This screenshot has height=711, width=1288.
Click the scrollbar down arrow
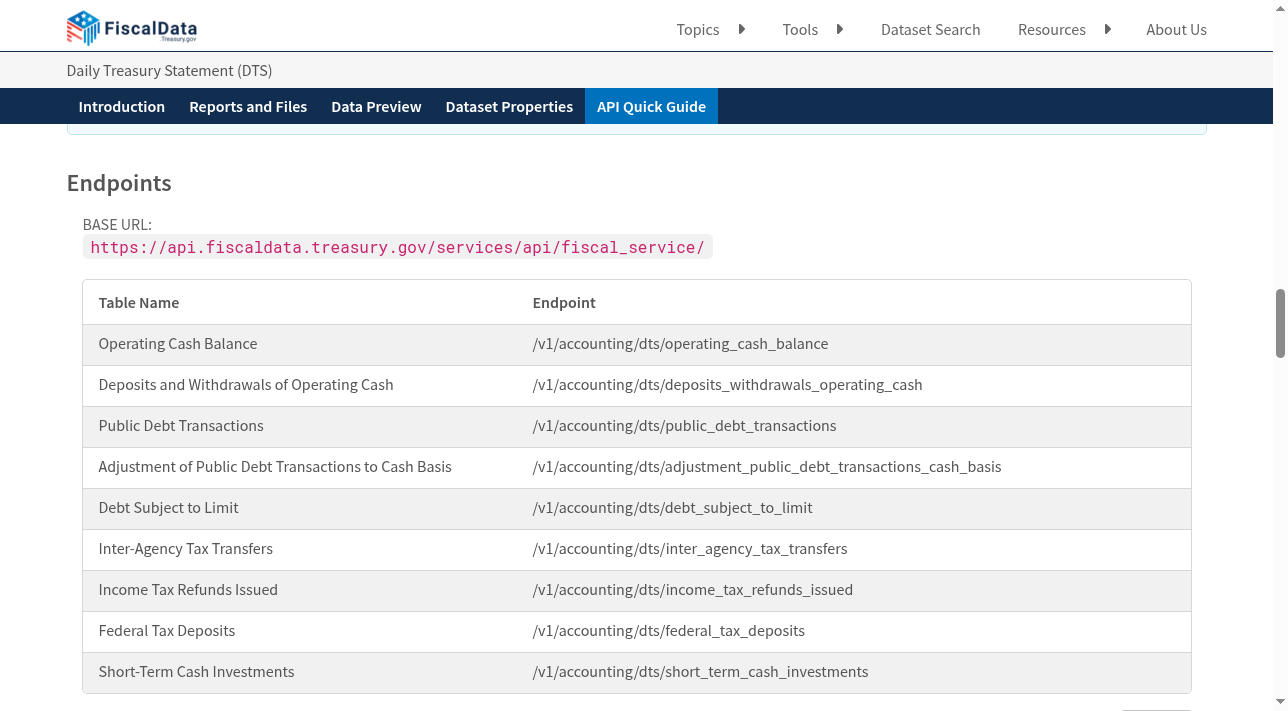pyautogui.click(x=1280, y=704)
